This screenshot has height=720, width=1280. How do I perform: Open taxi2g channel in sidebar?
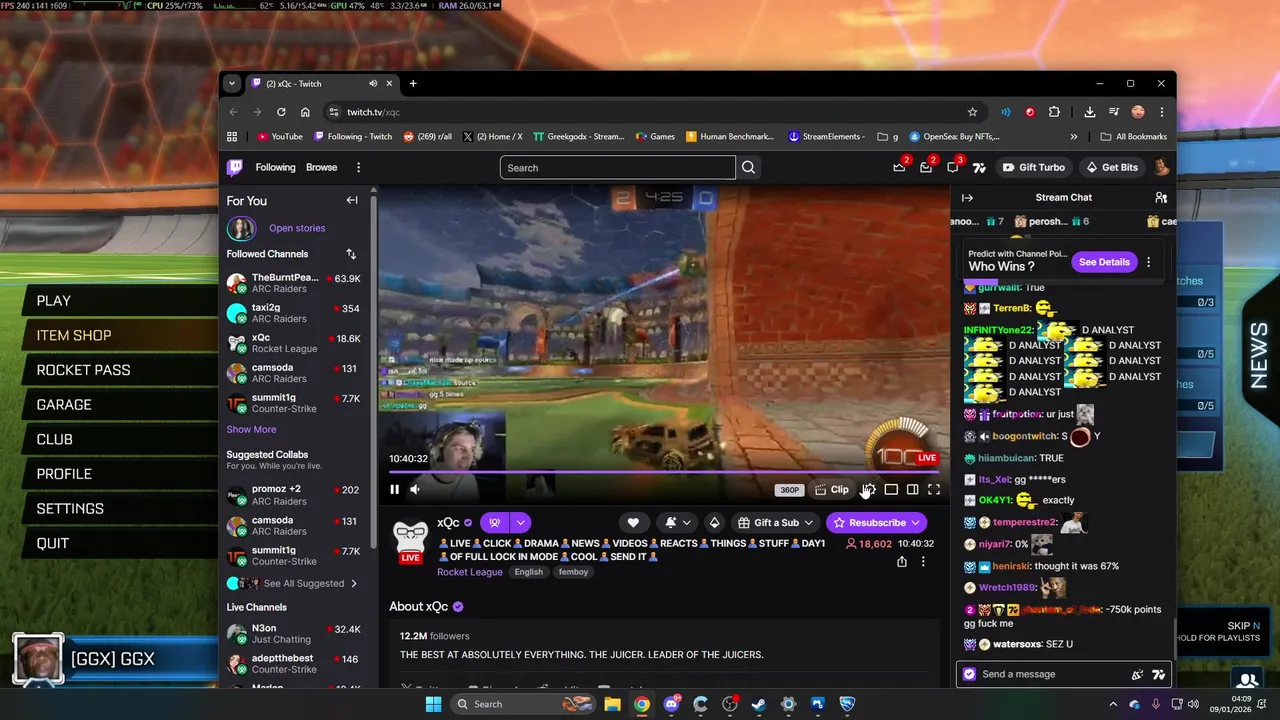click(294, 313)
